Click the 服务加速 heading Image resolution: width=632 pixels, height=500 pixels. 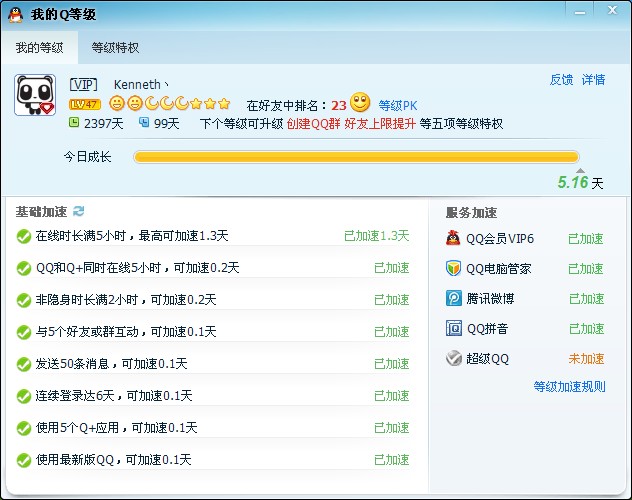(472, 213)
